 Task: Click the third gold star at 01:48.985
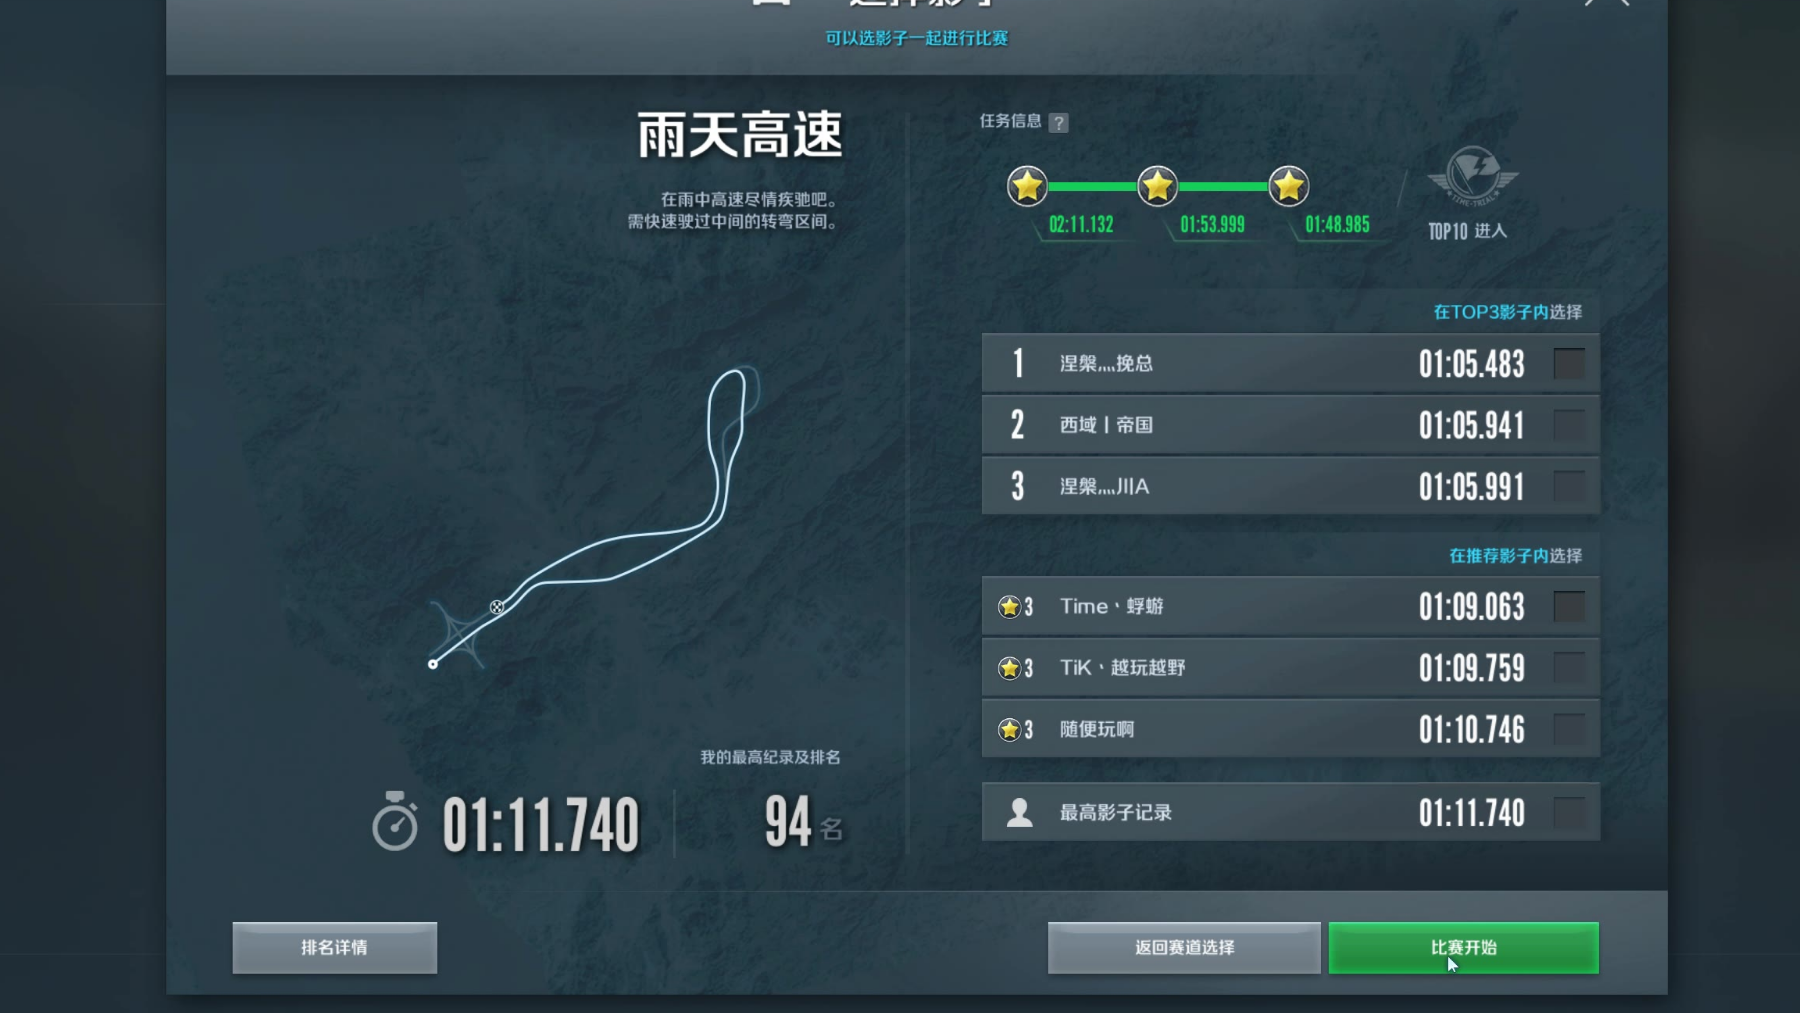[1288, 186]
